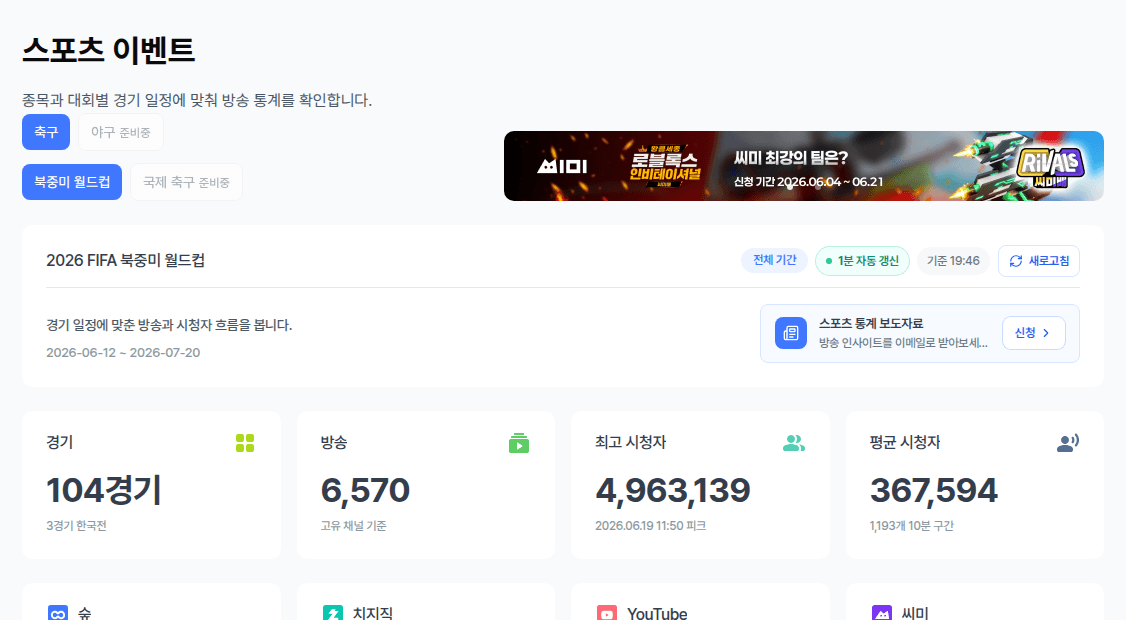Open the 국제 축구 준비중 tab
Viewport: 1126px width, 620px height.
(187, 182)
